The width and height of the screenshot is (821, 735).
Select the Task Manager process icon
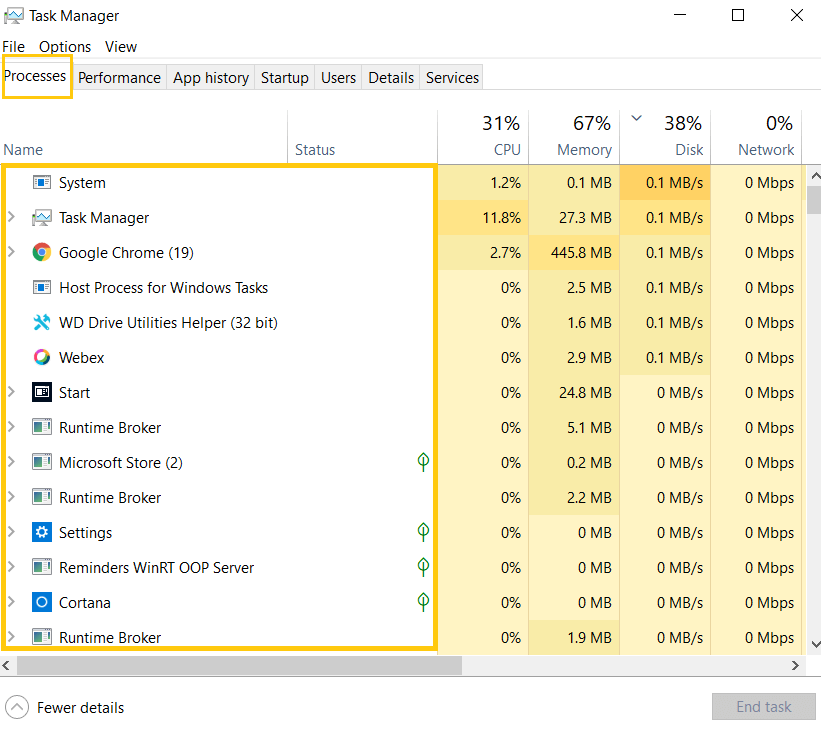tap(41, 217)
